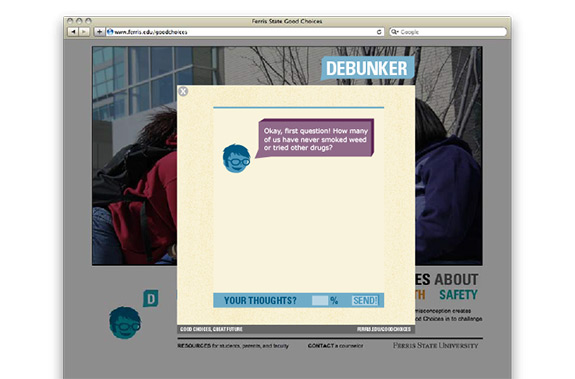Image resolution: width=575 pixels, height=379 pixels.
Task: Submit answer with the SEND! button
Action: tap(365, 301)
